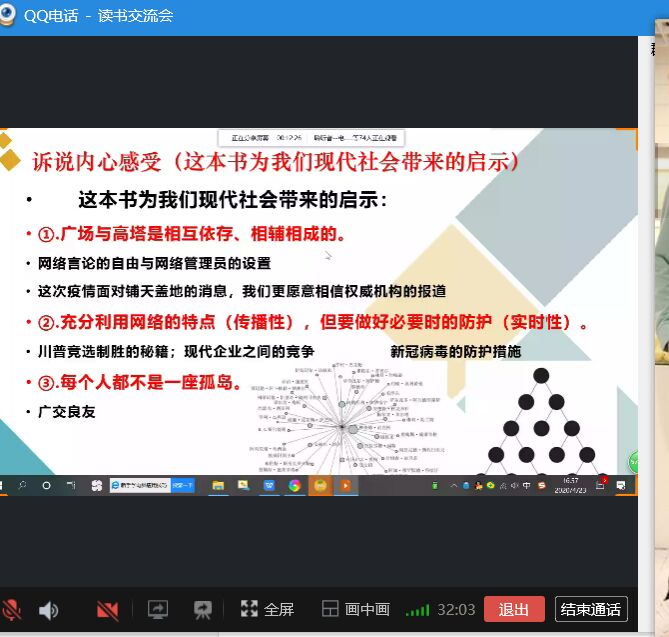The height and width of the screenshot is (637, 669).
Task: Click the clock showing 16:37 in taskbar
Action: (x=571, y=485)
